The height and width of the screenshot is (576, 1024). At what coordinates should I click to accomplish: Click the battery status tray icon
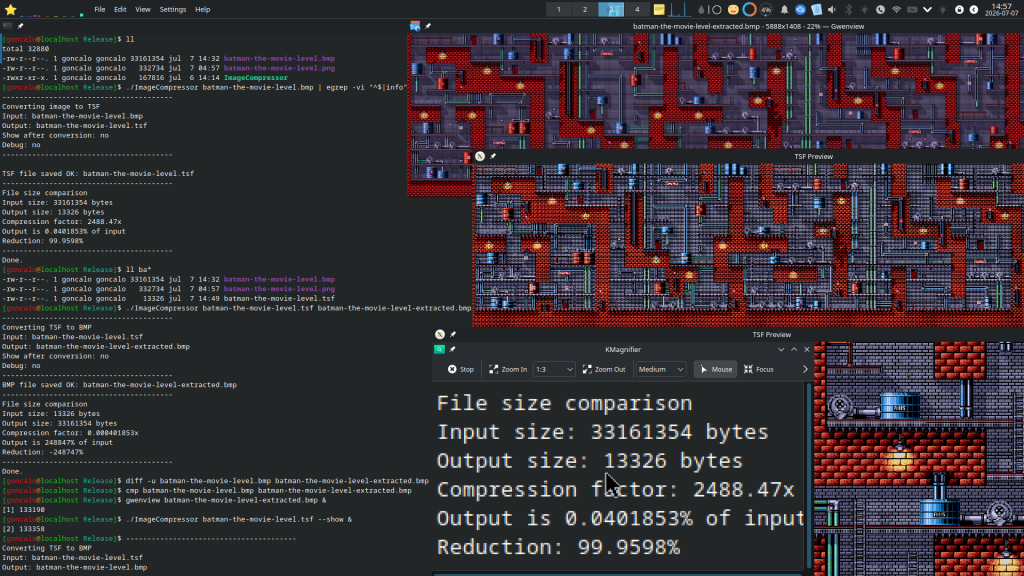[x=912, y=10]
